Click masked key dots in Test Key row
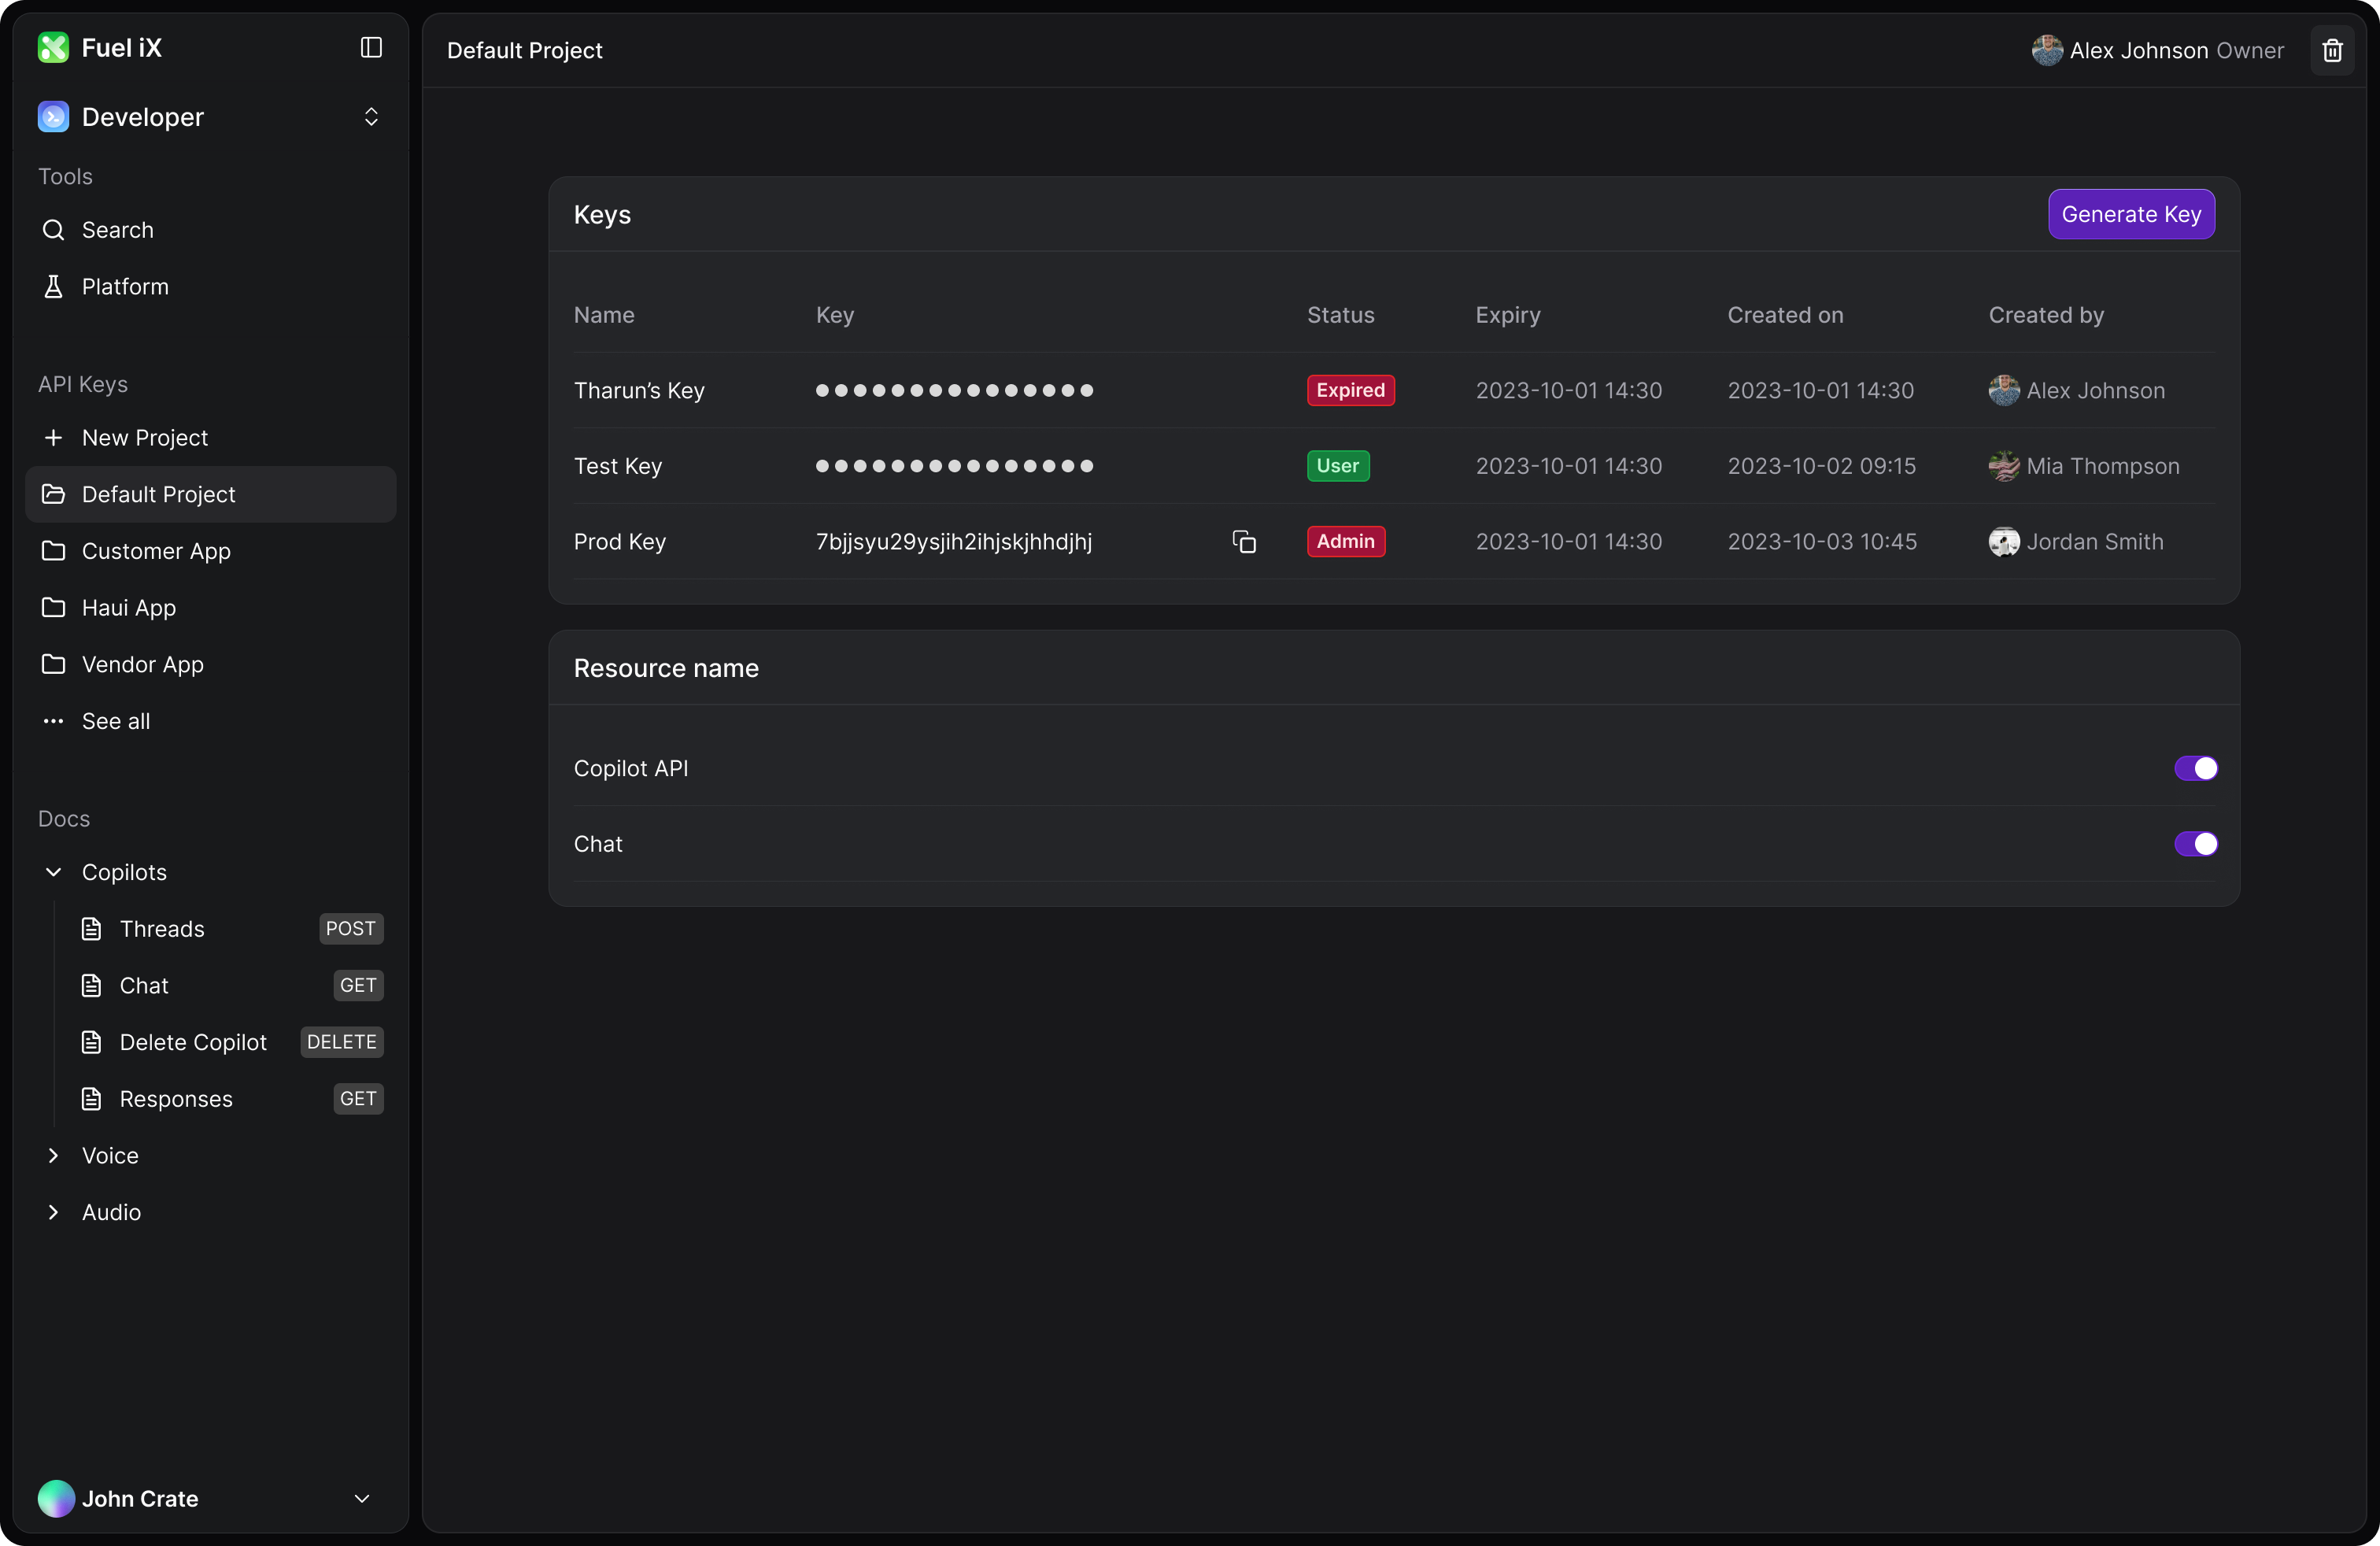This screenshot has height=1546, width=2380. pos(954,466)
